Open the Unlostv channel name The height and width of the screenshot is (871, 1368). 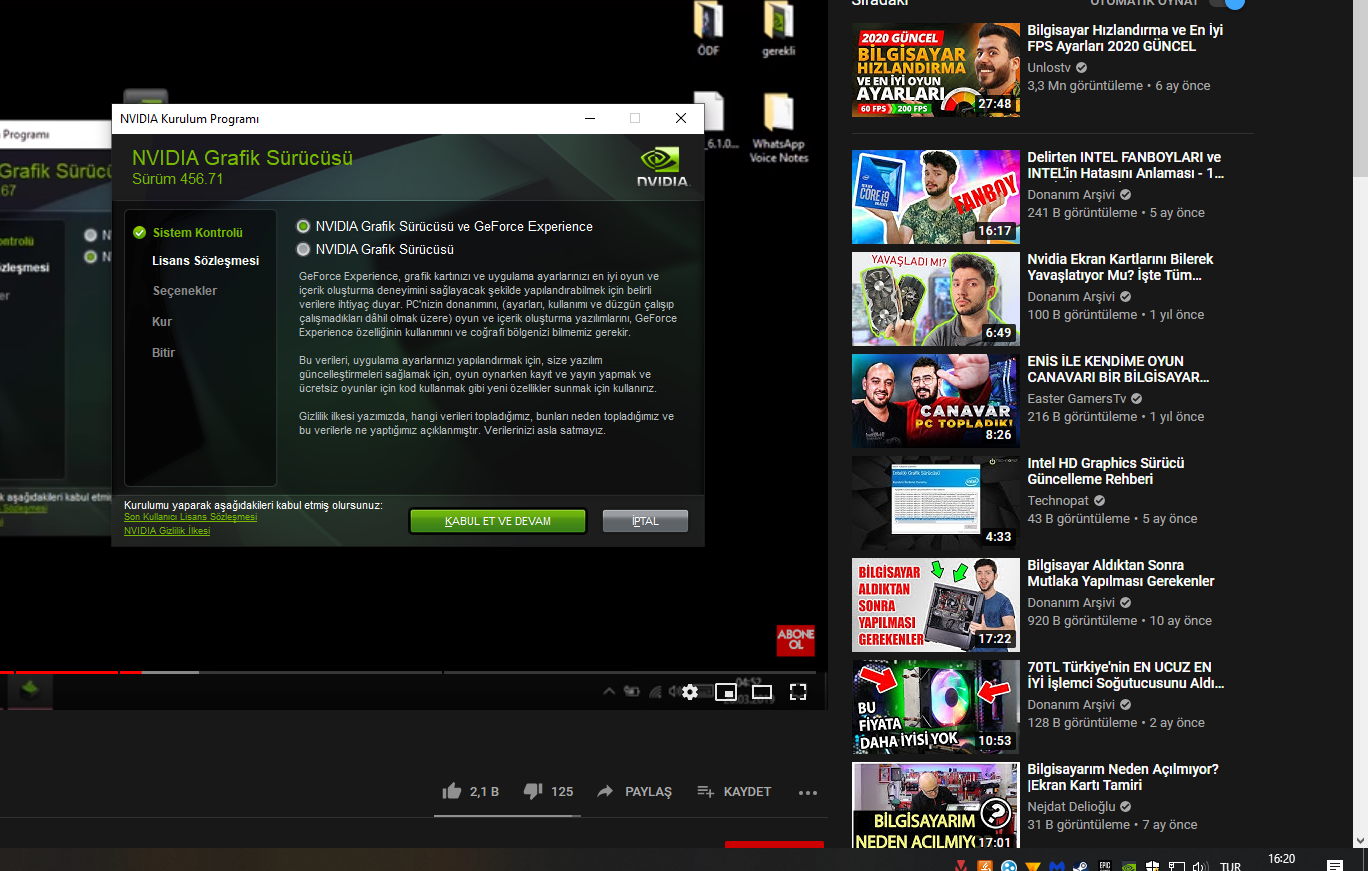1049,67
